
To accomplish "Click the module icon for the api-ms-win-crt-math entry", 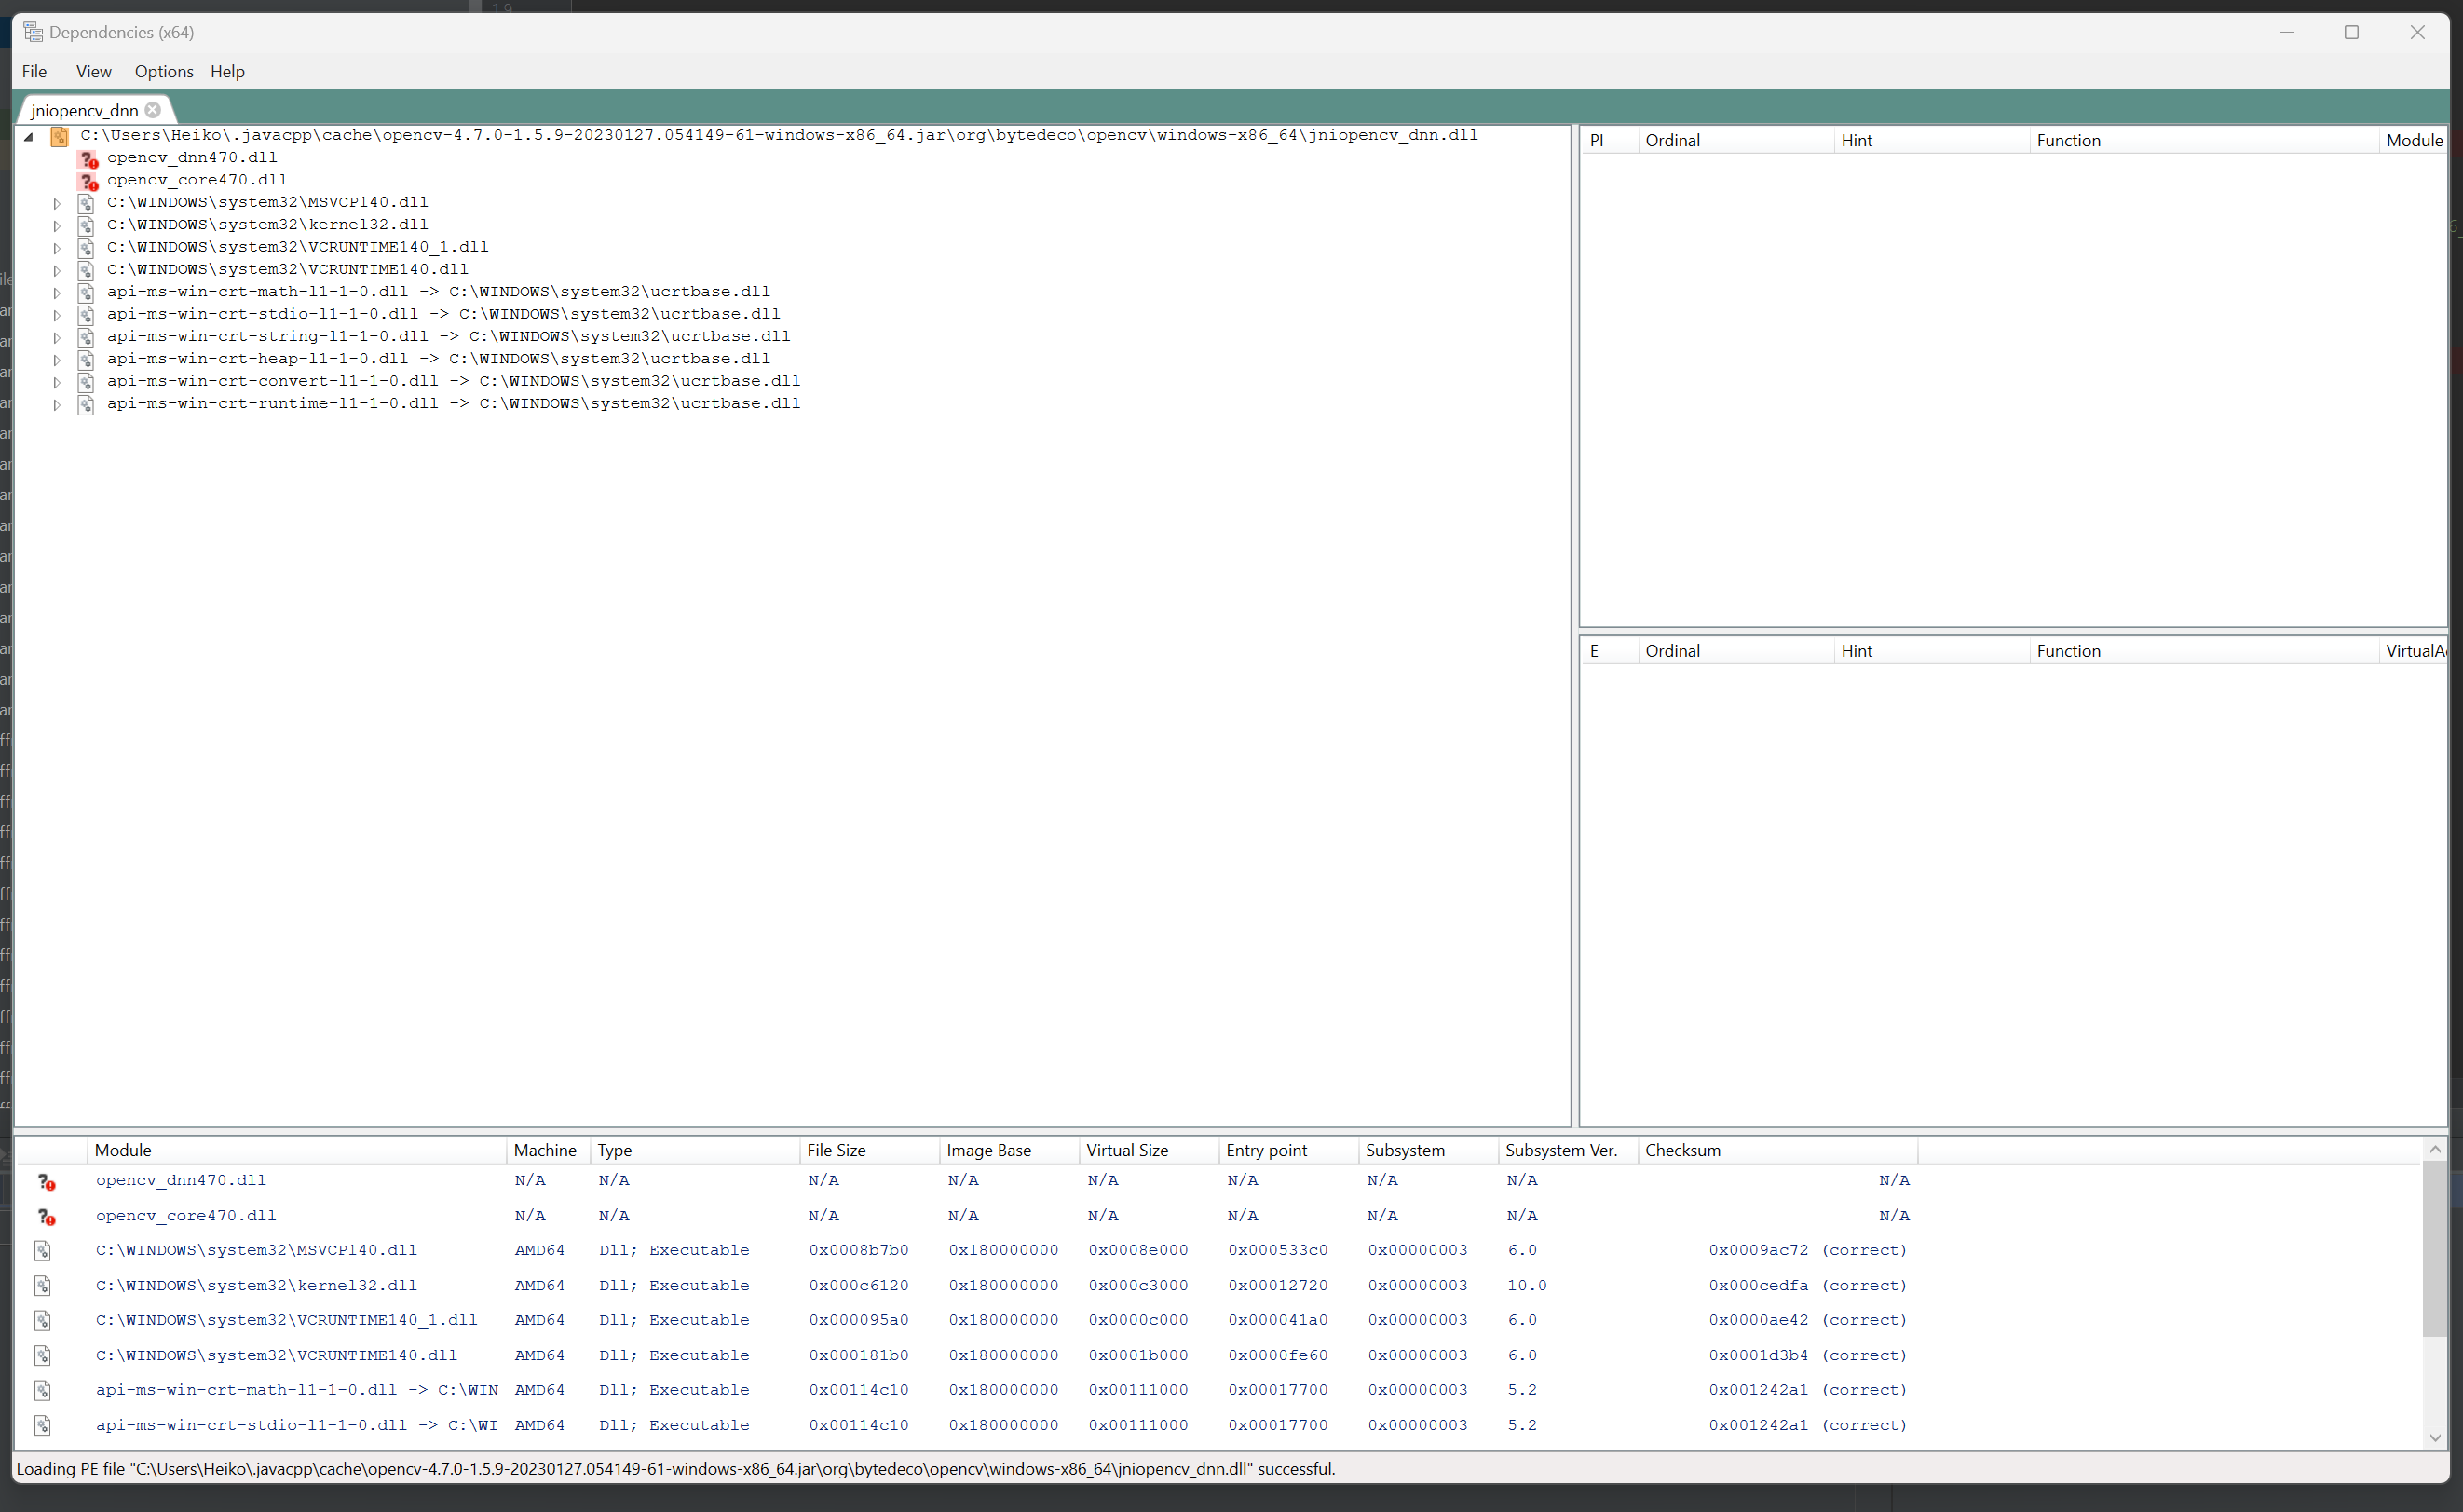I will [x=42, y=1390].
